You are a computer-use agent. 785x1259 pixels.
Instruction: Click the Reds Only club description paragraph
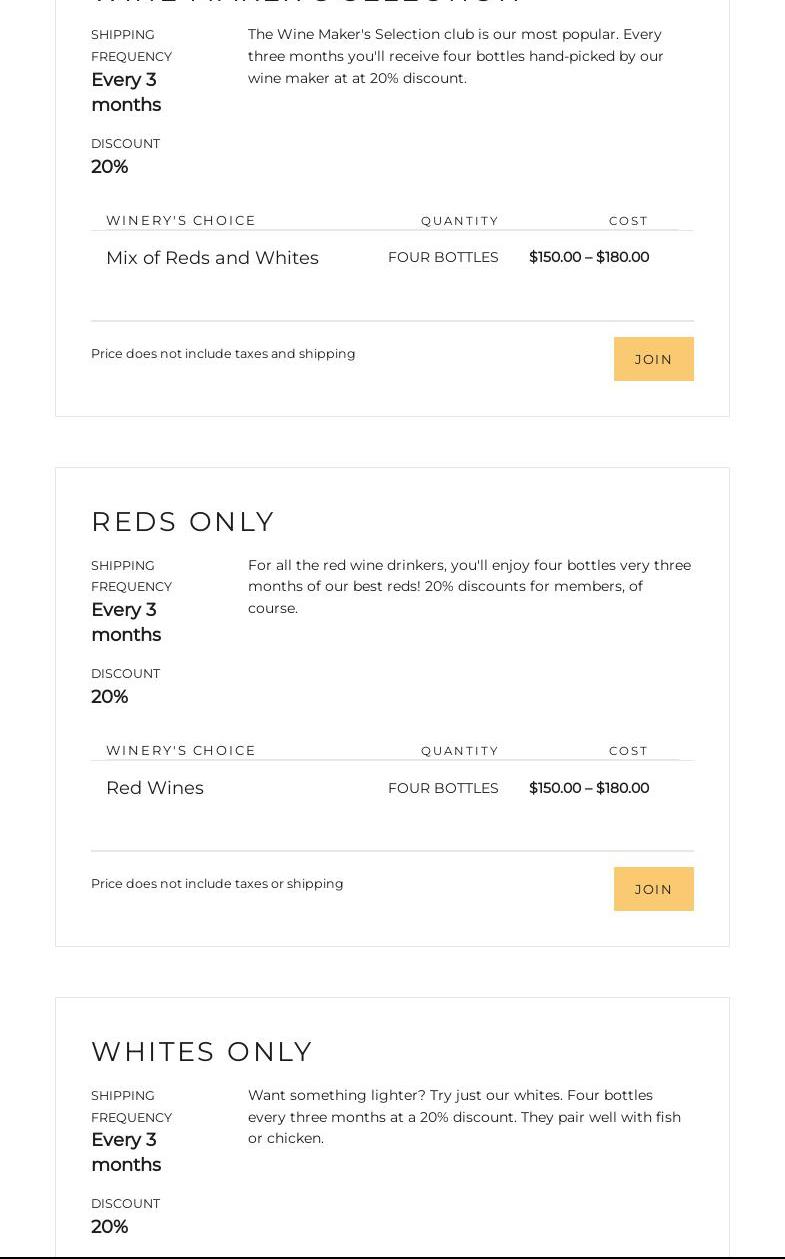pyautogui.click(x=469, y=586)
